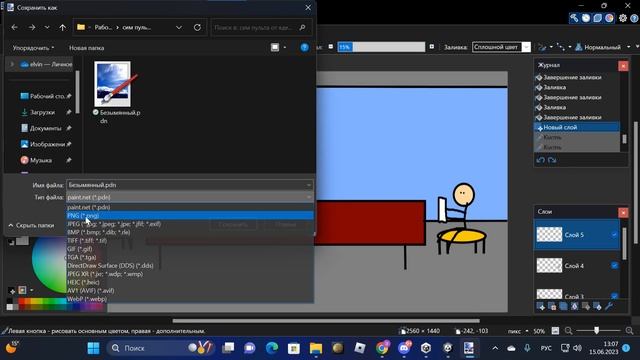Select GIF (*.gif) file type

tap(190, 249)
